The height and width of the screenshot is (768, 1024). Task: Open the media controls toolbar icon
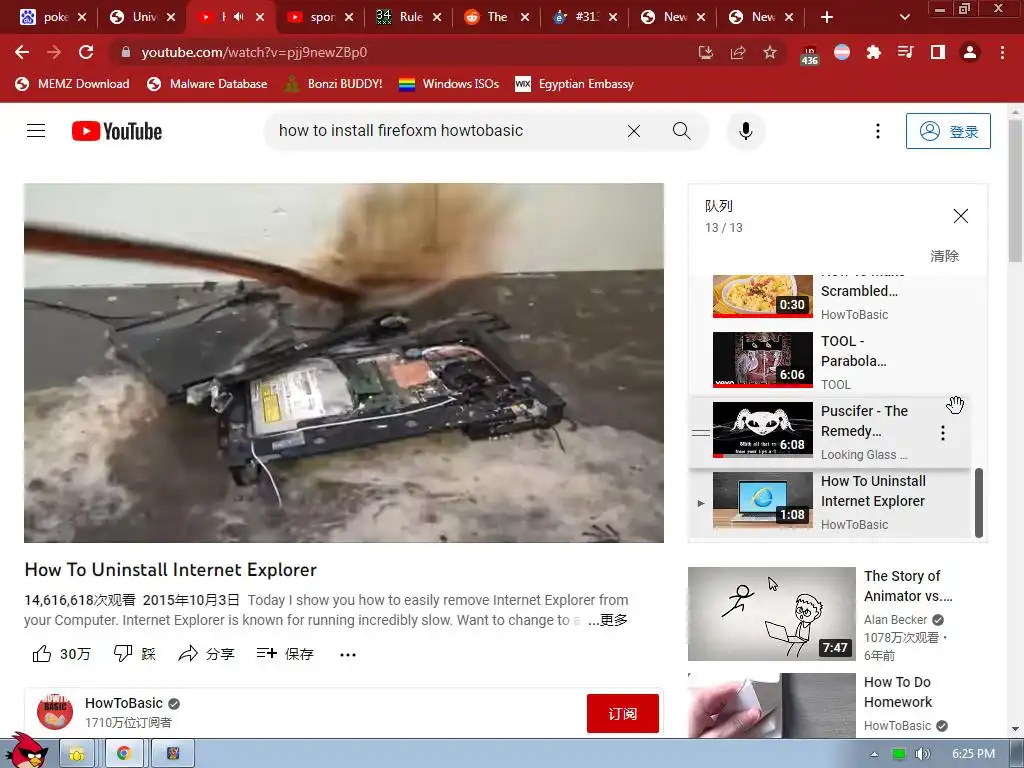click(x=906, y=52)
